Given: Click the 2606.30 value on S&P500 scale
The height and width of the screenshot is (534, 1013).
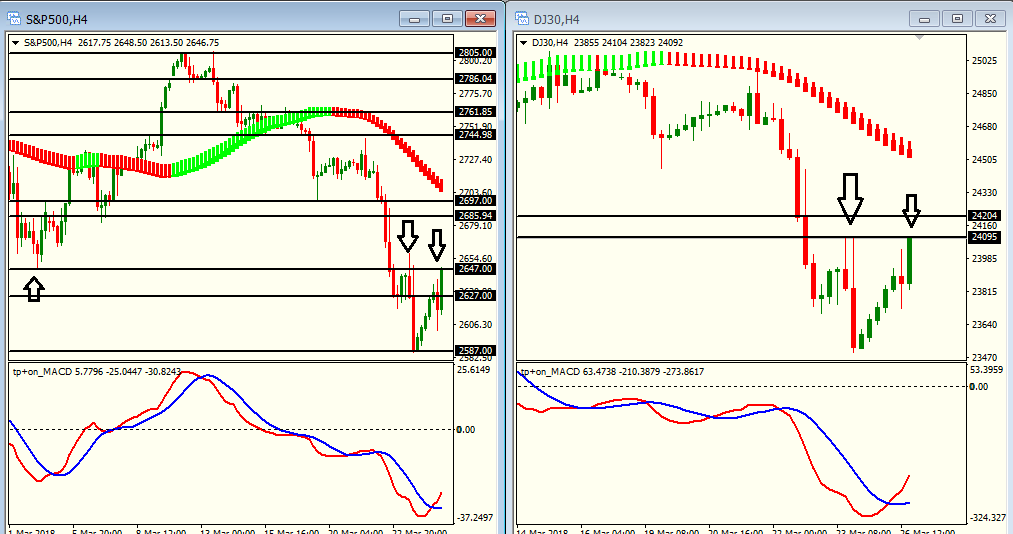Looking at the screenshot, I should (x=475, y=325).
